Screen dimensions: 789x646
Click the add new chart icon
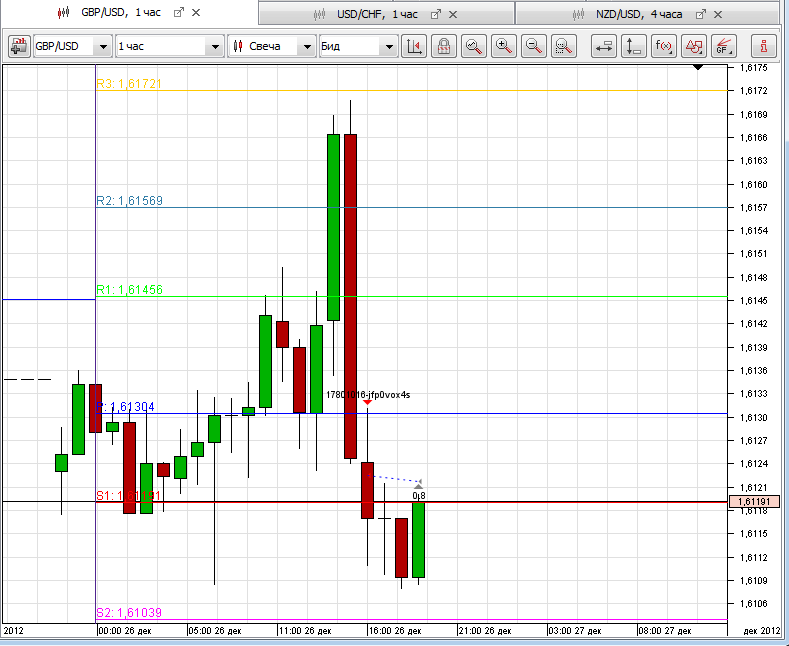pyautogui.click(x=19, y=46)
